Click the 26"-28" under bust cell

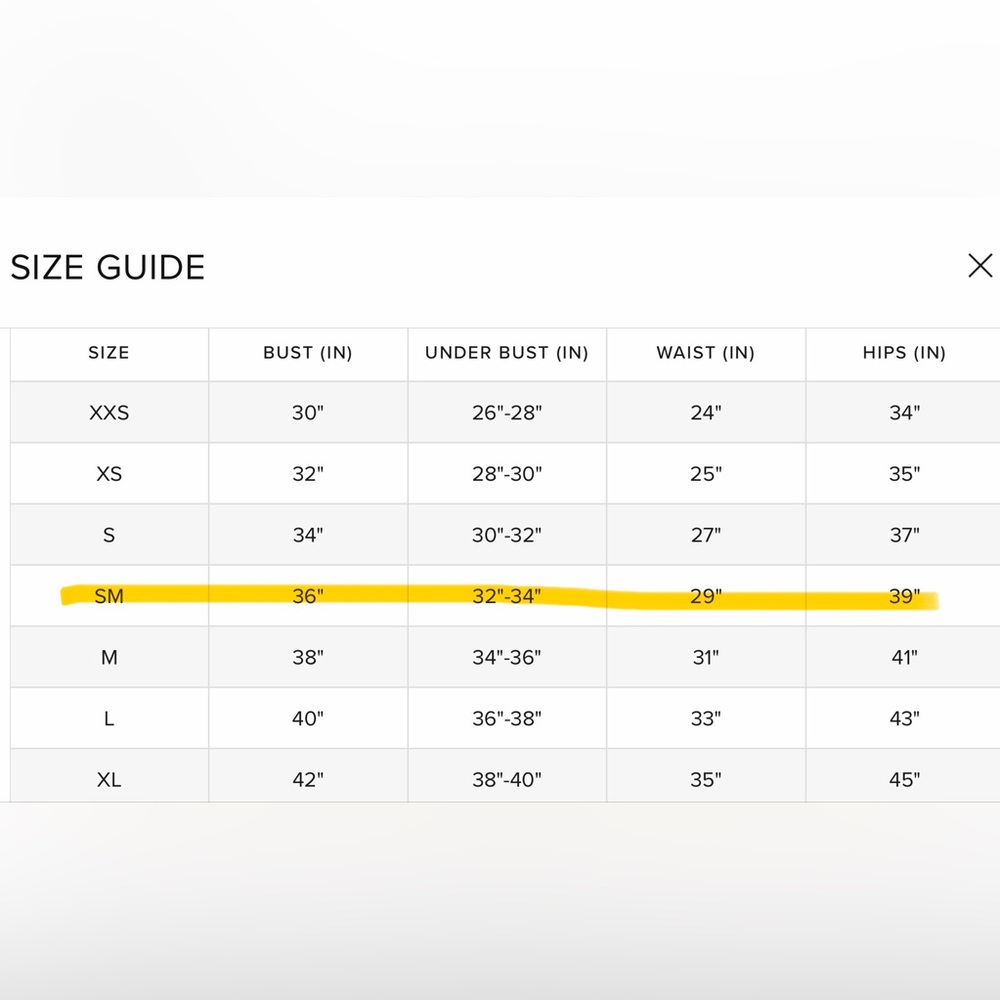[x=507, y=413]
